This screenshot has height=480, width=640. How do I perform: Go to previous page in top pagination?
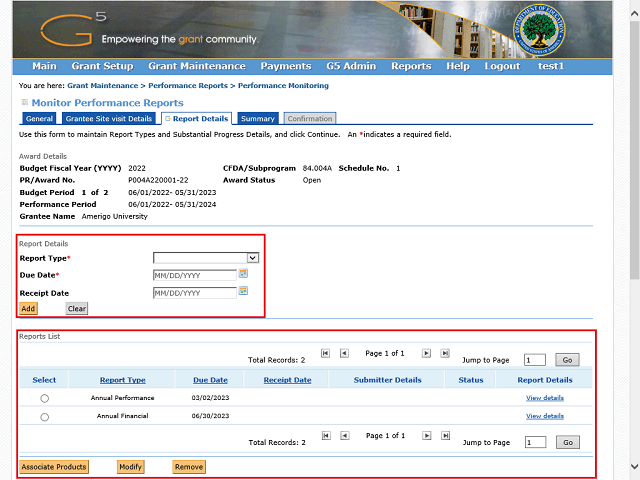point(344,353)
